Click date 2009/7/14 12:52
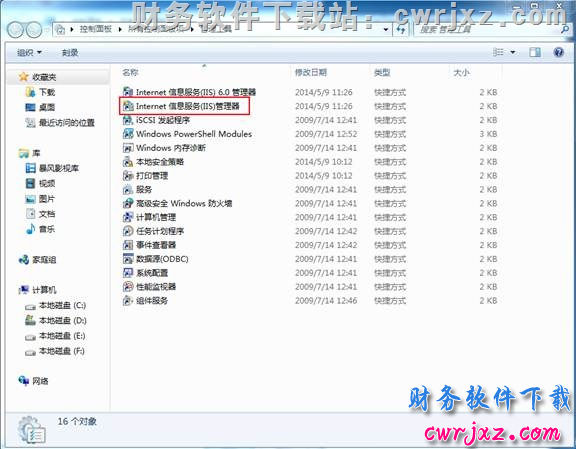Screen dimensions: 576x449 click(326, 134)
